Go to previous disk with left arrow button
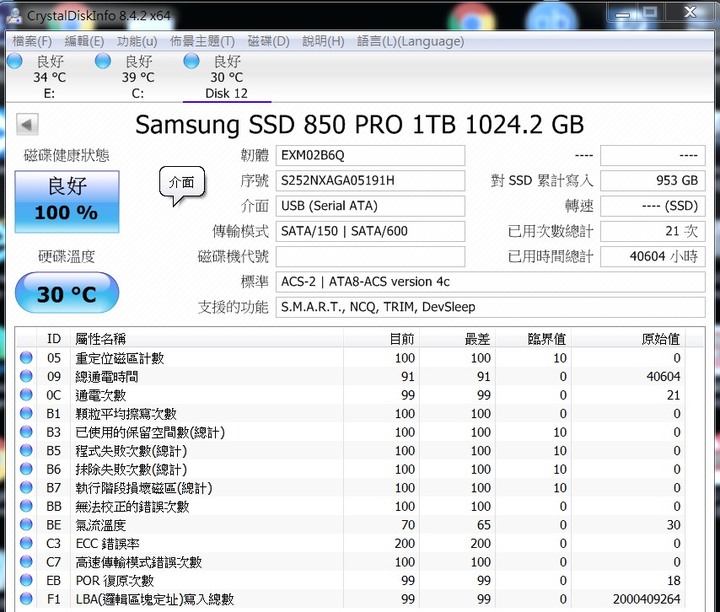 point(28,124)
